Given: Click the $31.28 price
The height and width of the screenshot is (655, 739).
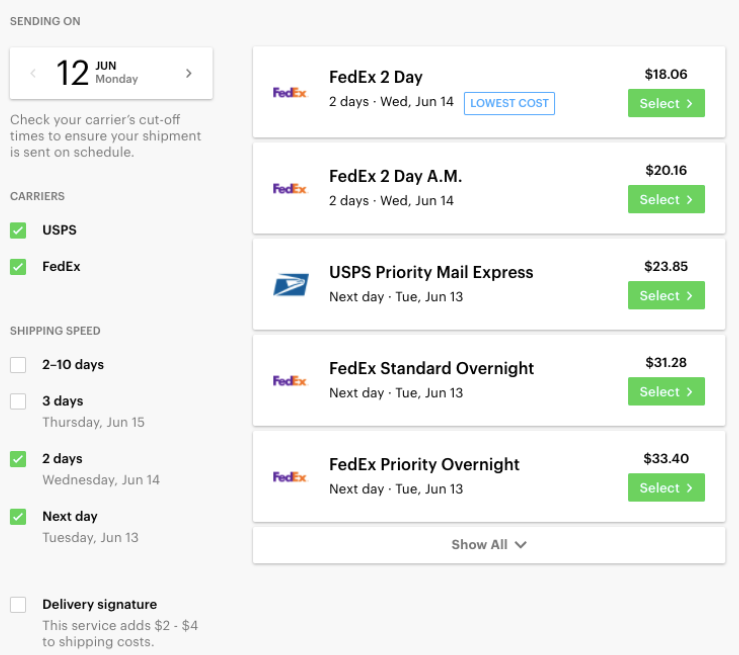Looking at the screenshot, I should (666, 362).
